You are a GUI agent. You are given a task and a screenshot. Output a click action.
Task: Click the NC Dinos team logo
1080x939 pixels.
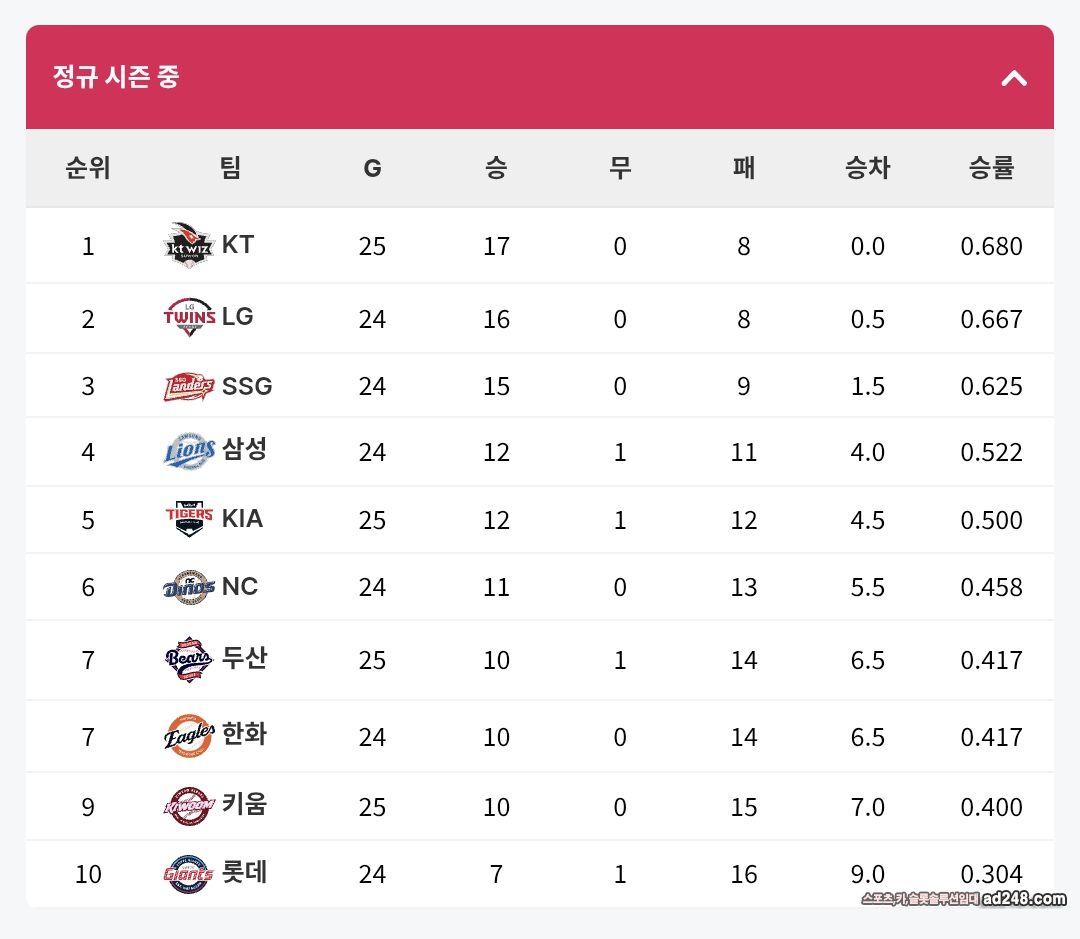point(189,587)
